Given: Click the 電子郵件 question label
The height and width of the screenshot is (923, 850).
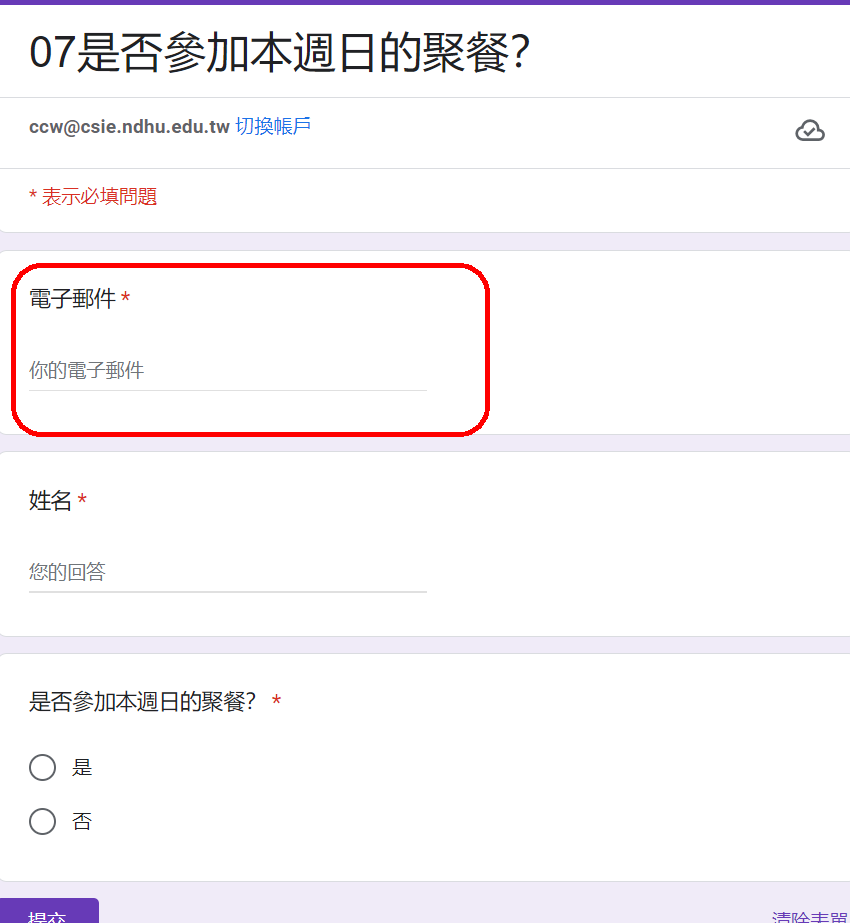Looking at the screenshot, I should pos(72,299).
